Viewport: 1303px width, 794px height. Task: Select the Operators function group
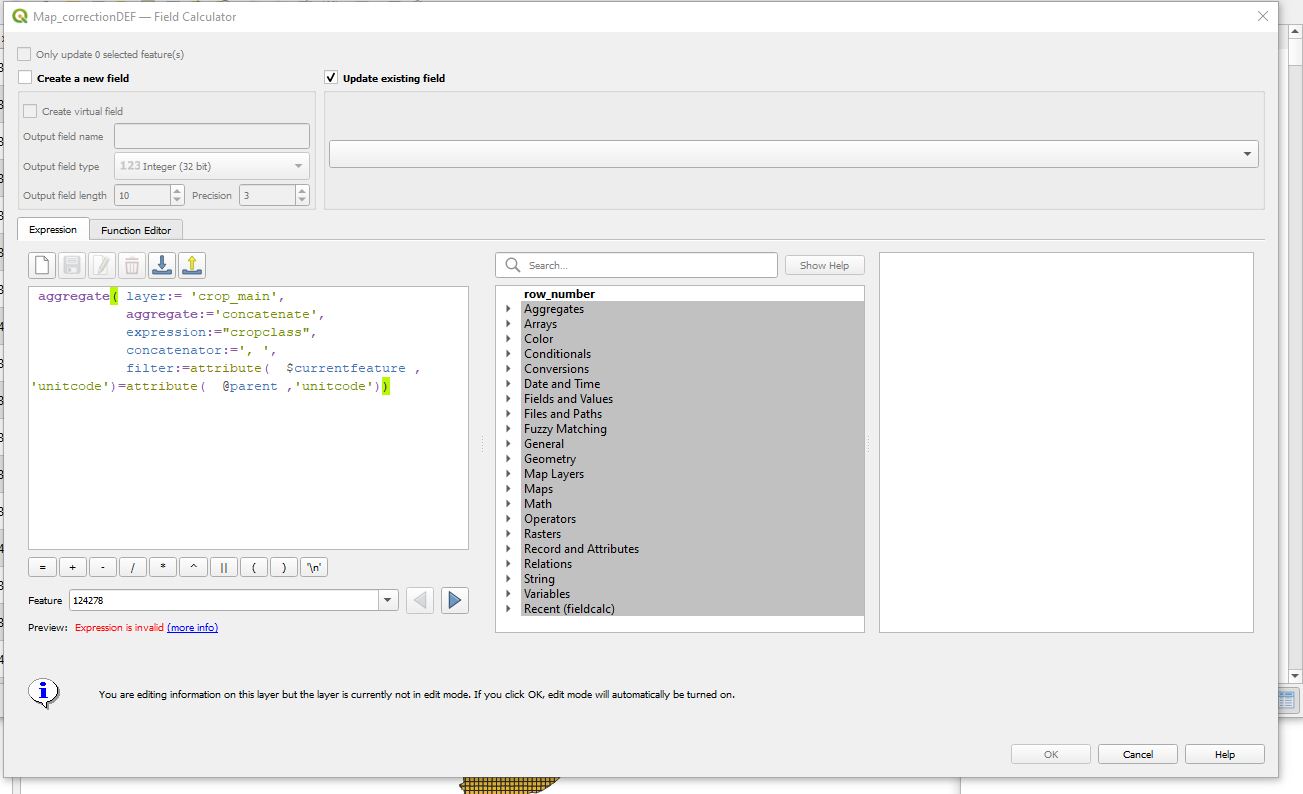pyautogui.click(x=550, y=519)
